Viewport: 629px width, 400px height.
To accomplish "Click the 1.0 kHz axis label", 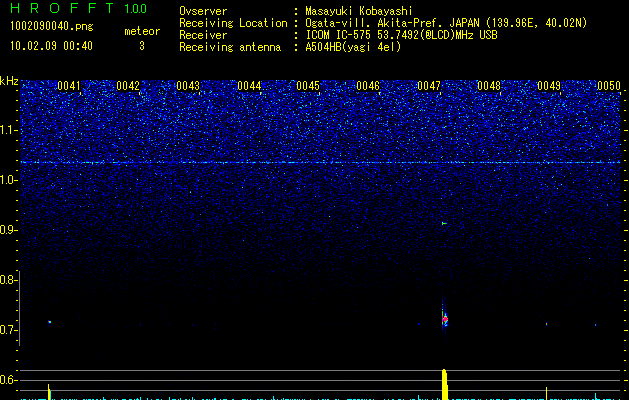I will (8, 180).
